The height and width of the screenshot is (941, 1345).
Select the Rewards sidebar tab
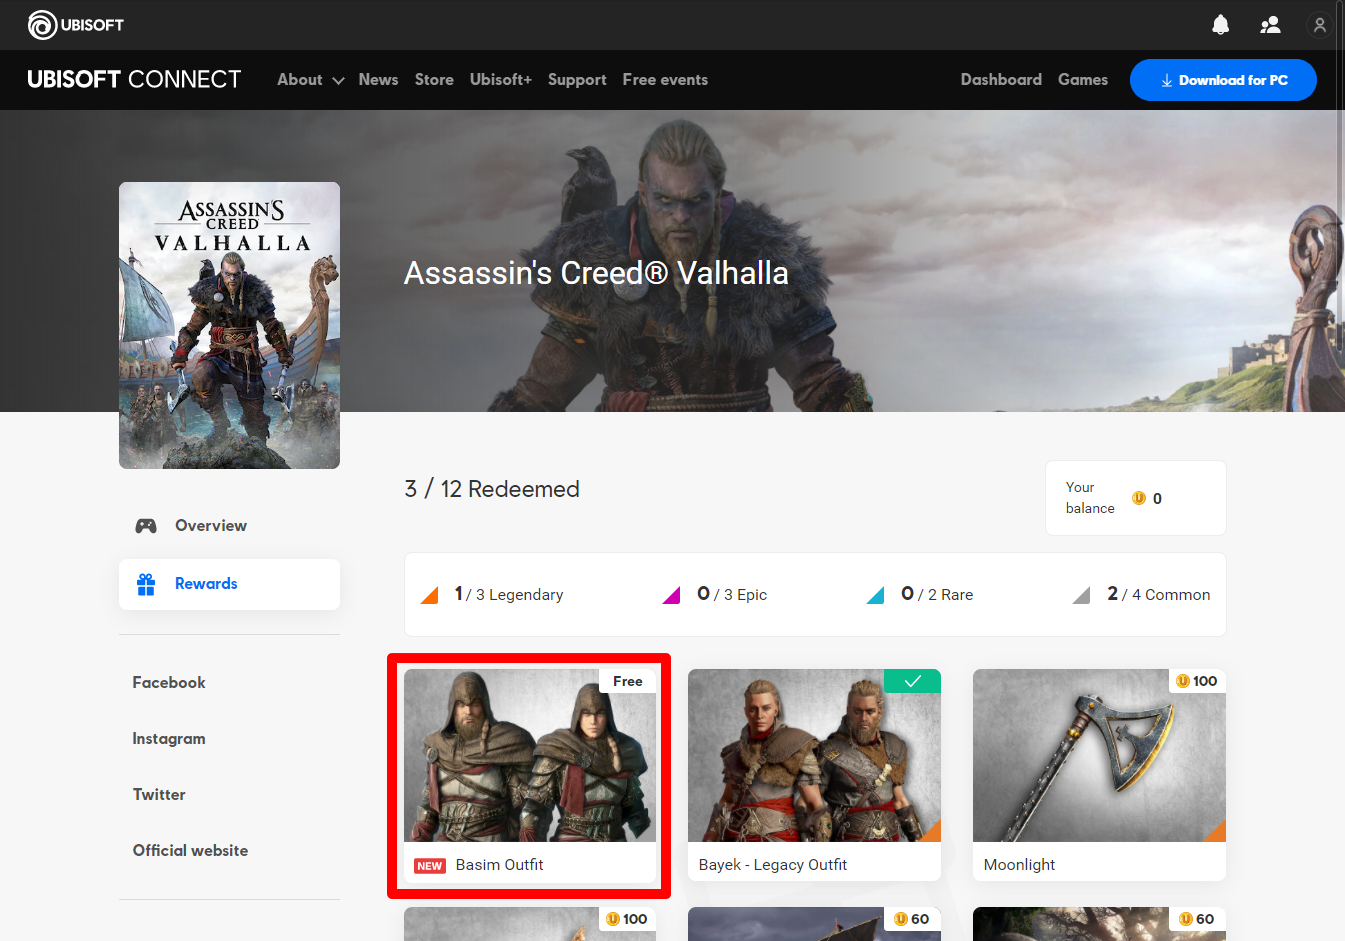pyautogui.click(x=229, y=584)
